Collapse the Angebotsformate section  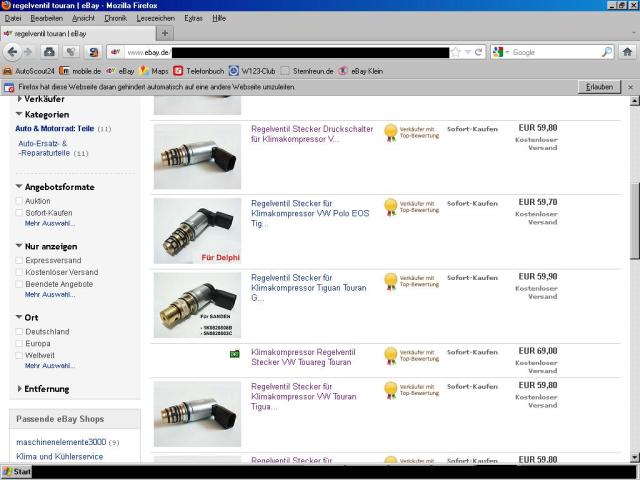19,186
